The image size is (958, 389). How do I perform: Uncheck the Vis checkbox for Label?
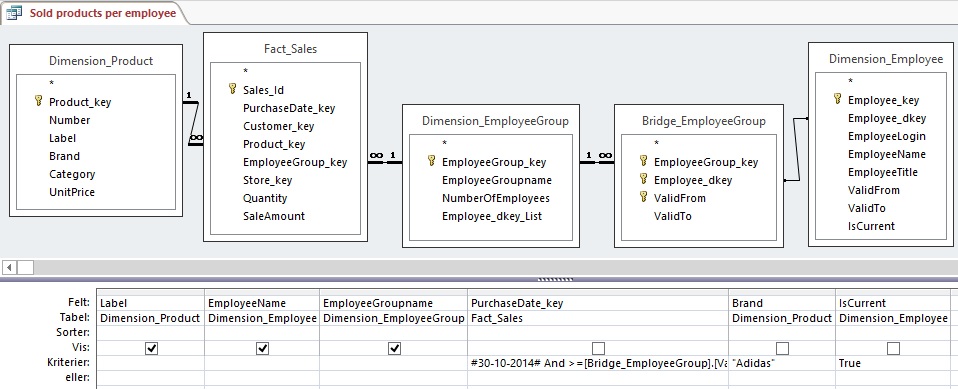click(x=151, y=348)
